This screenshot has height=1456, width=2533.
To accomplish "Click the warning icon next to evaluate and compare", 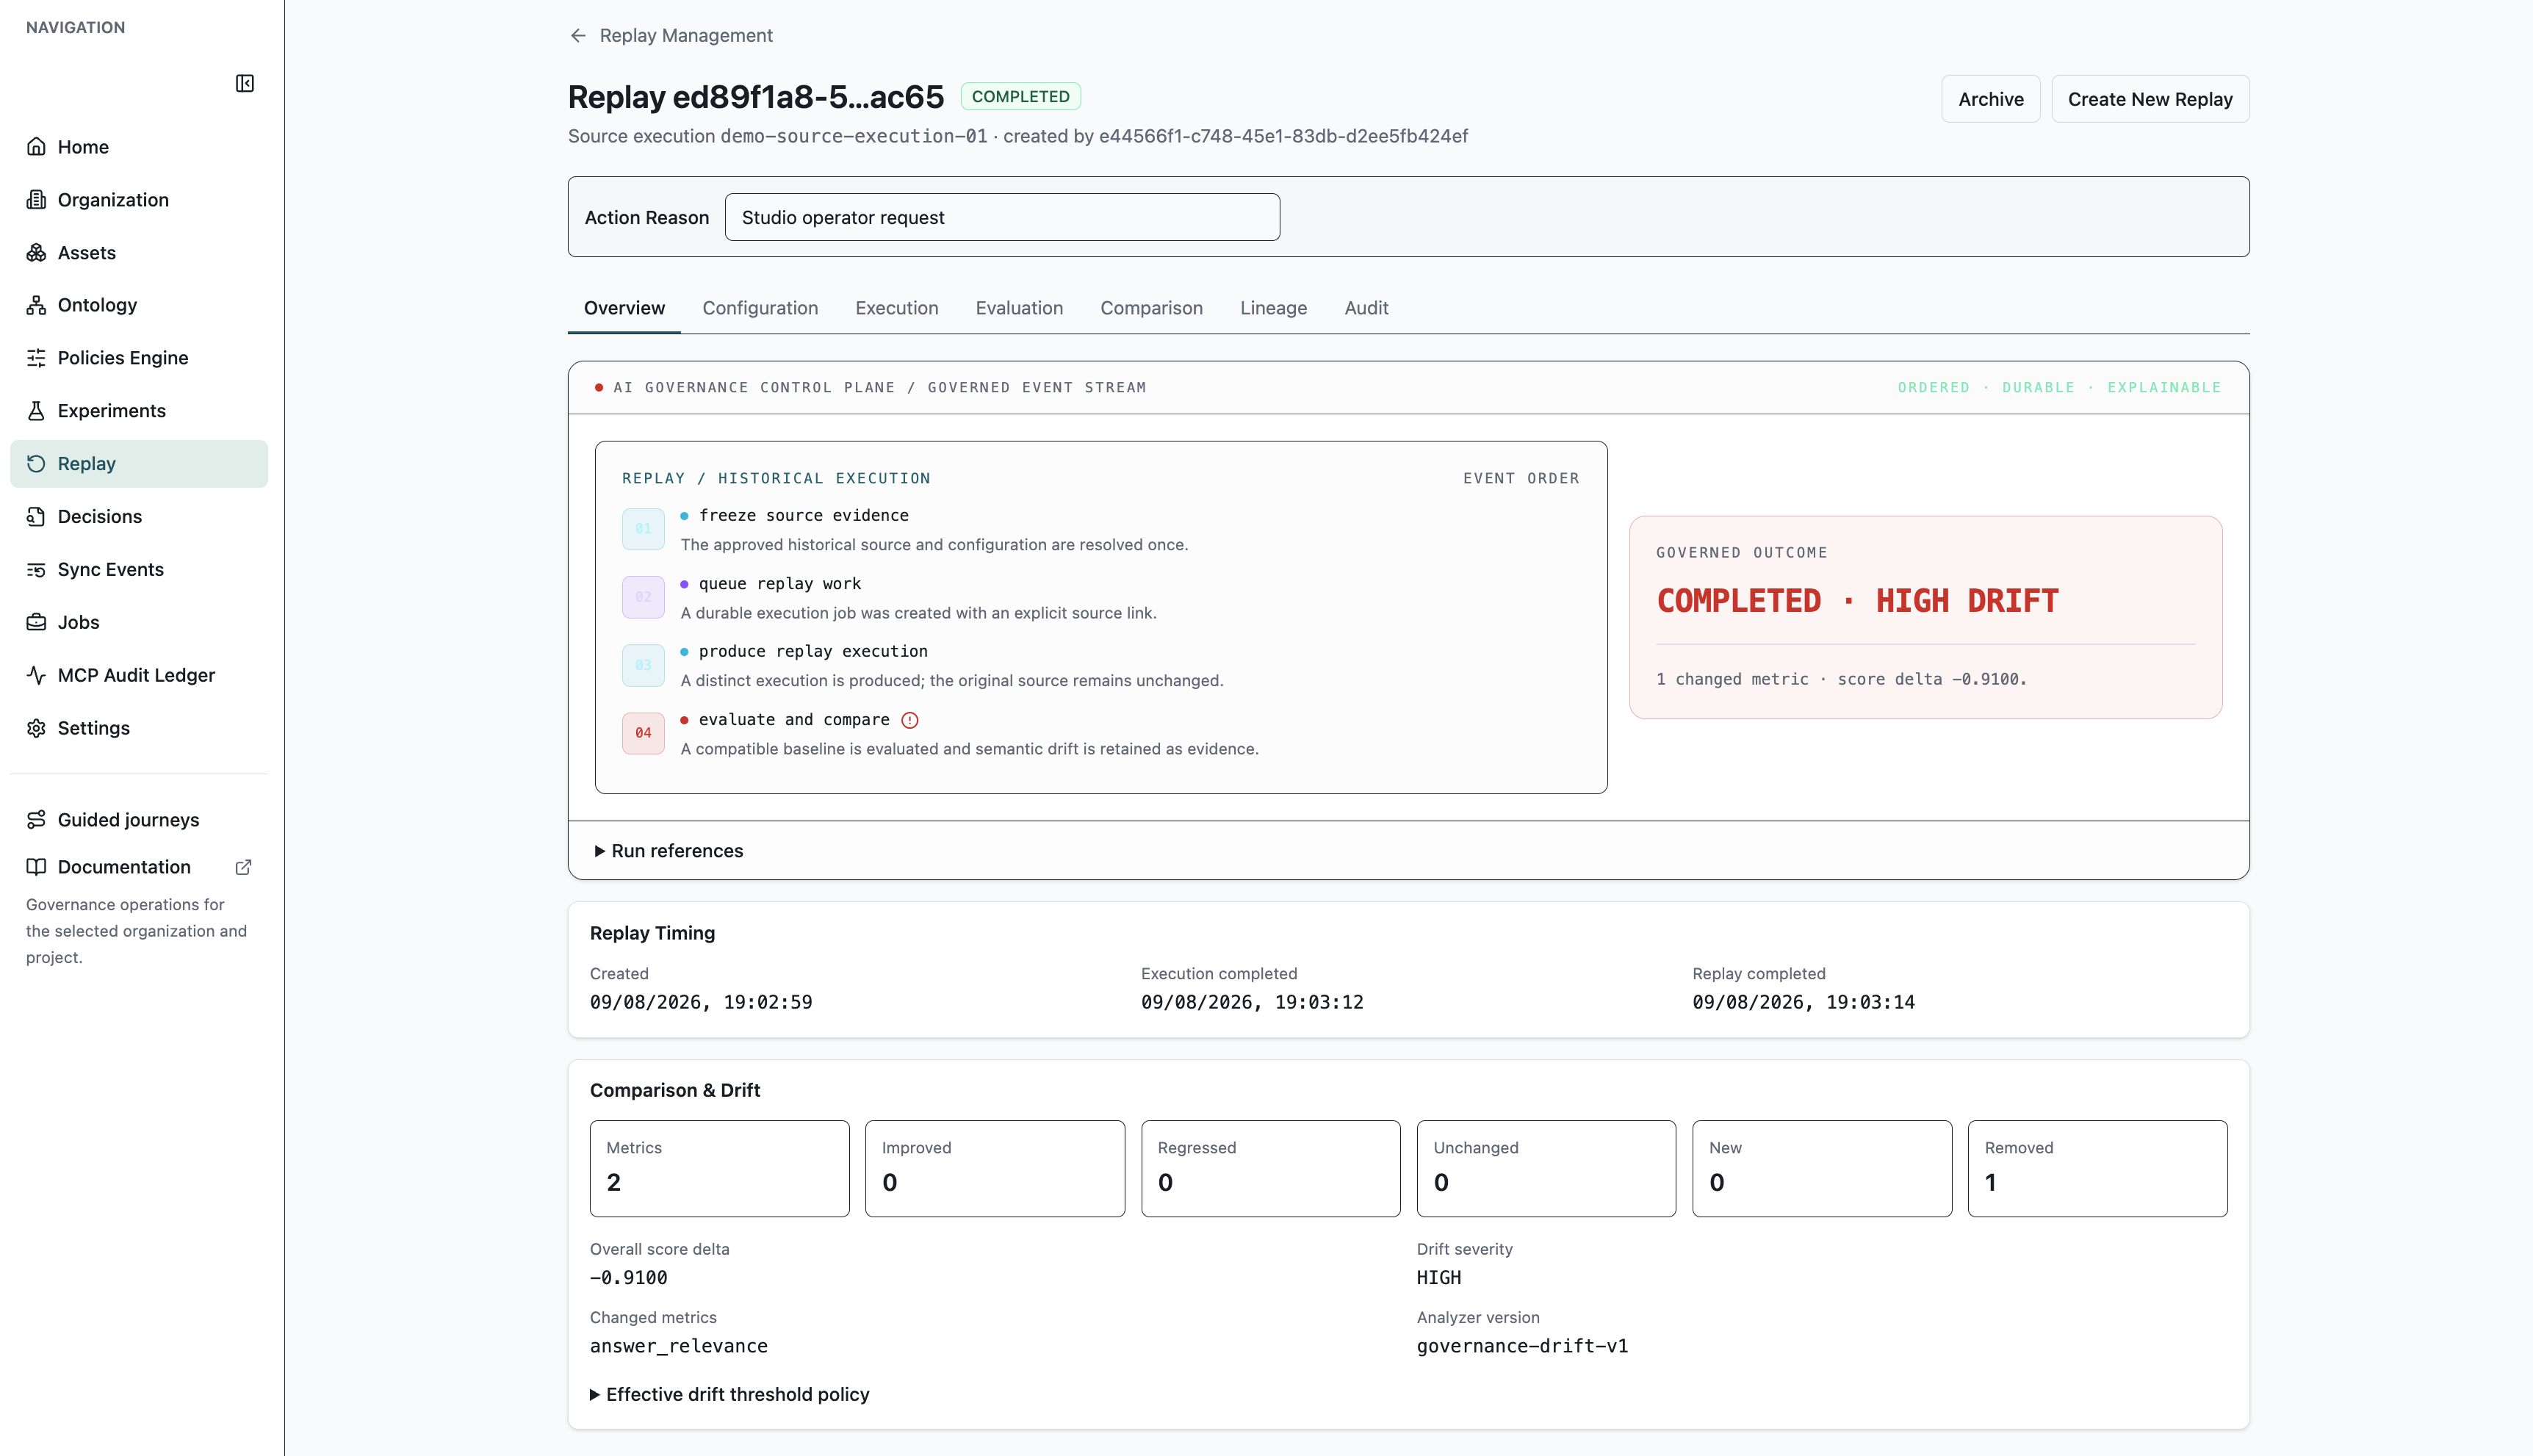I will tap(910, 720).
